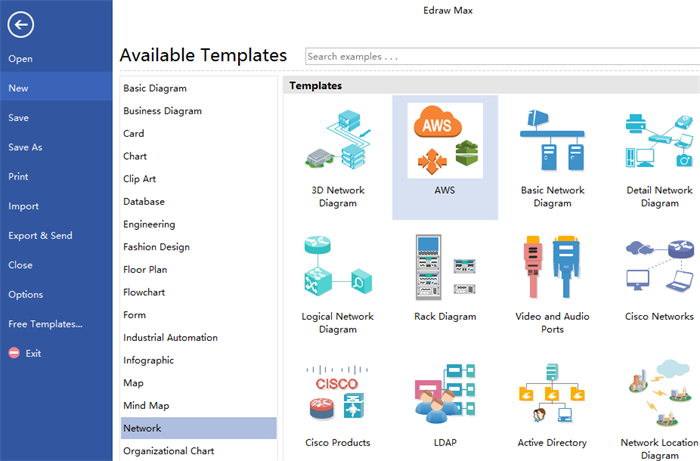Image resolution: width=700 pixels, height=461 pixels.
Task: Click Close in the file menu
Action: click(x=20, y=265)
